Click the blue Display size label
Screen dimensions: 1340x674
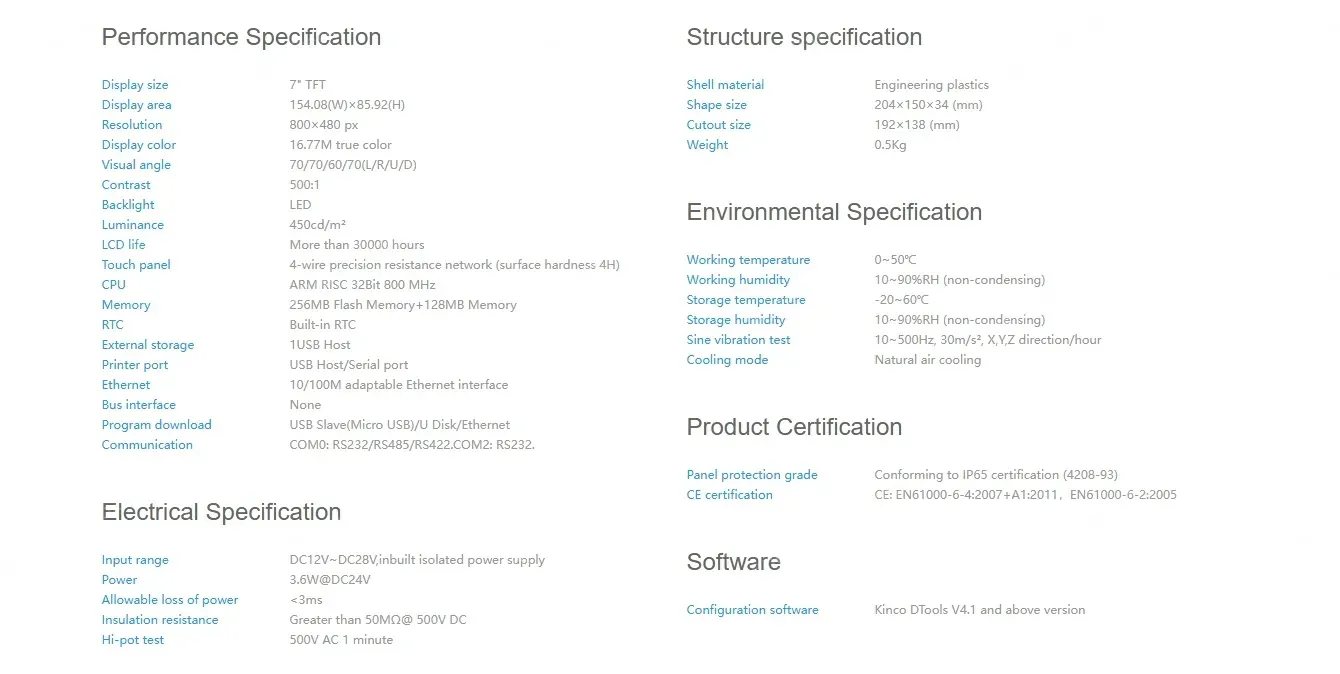coord(135,85)
